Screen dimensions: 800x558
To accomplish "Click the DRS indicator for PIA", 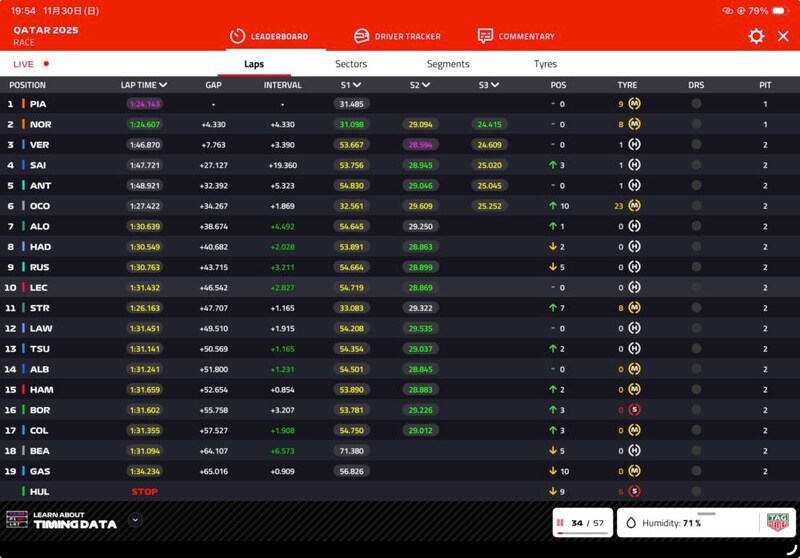I will [696, 104].
